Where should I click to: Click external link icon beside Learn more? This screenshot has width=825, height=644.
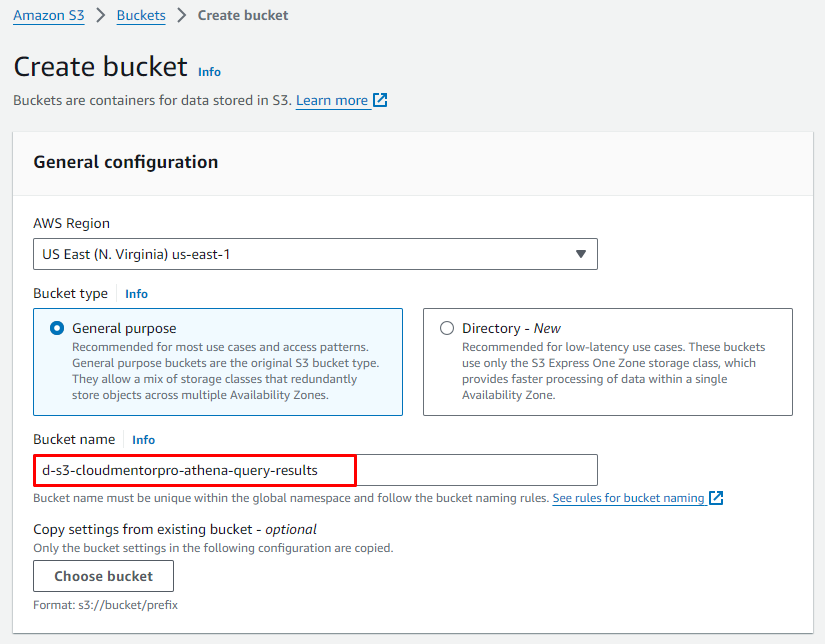(380, 100)
